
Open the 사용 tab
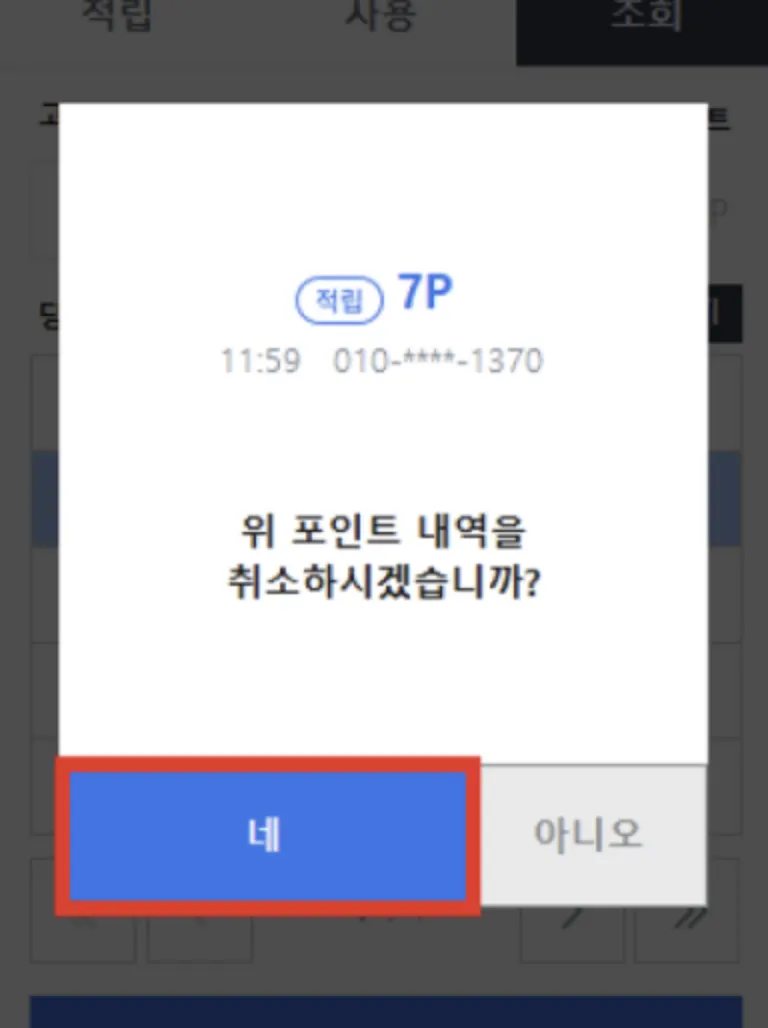coord(380,16)
